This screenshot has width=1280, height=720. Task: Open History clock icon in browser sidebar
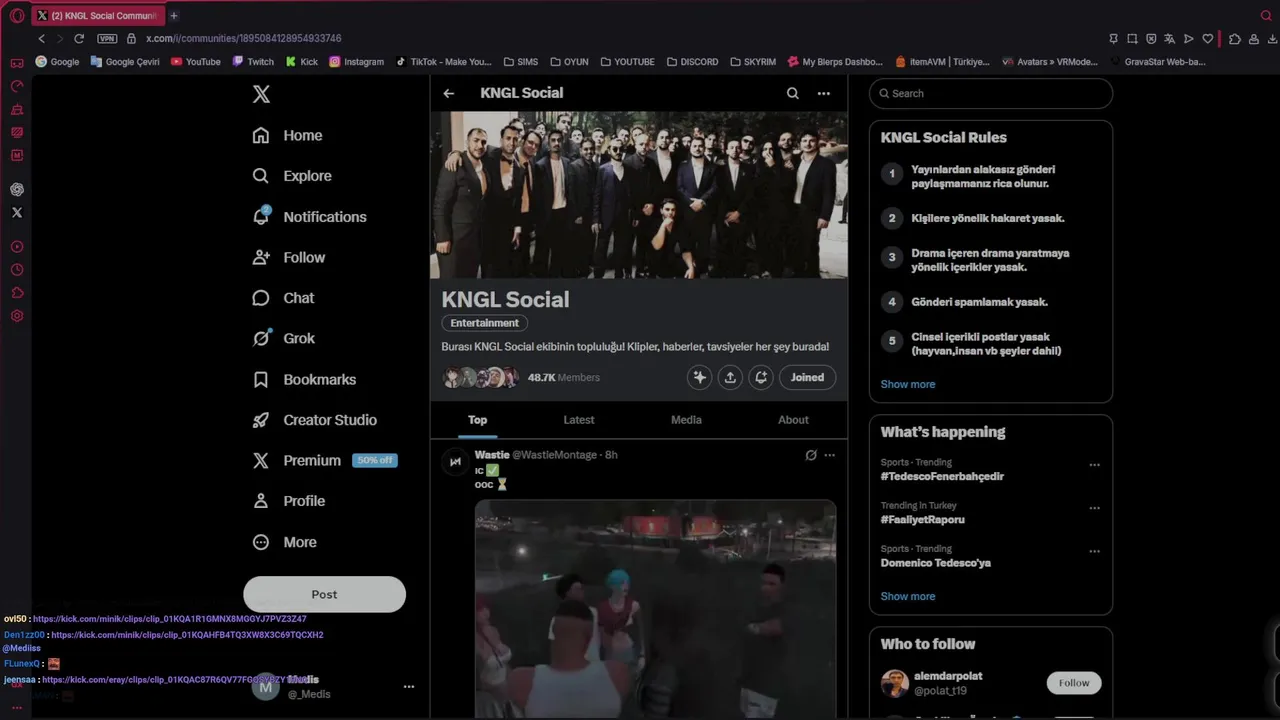click(x=17, y=270)
